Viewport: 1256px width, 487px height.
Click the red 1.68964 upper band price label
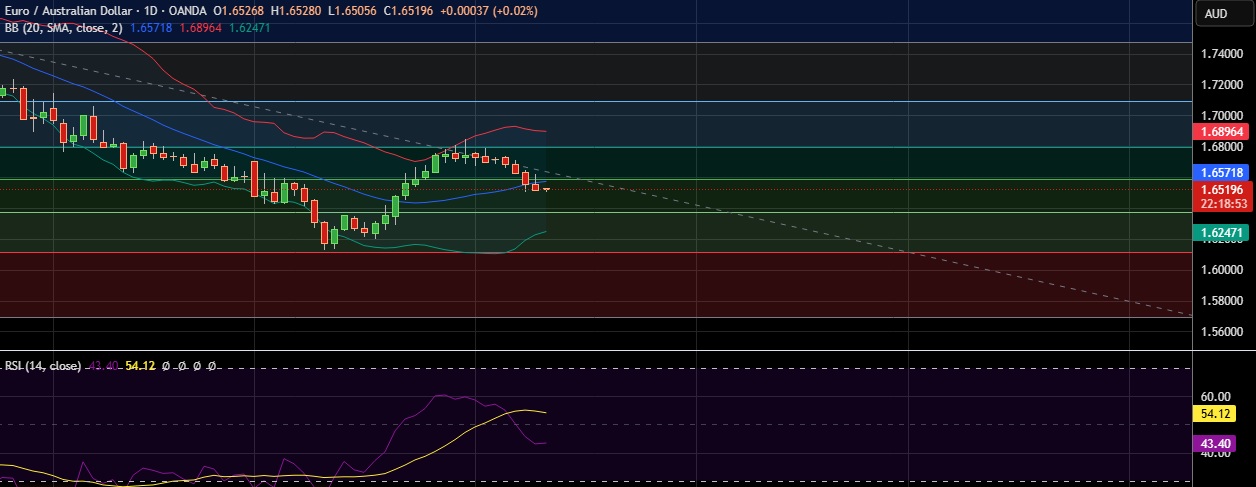tap(1220, 131)
